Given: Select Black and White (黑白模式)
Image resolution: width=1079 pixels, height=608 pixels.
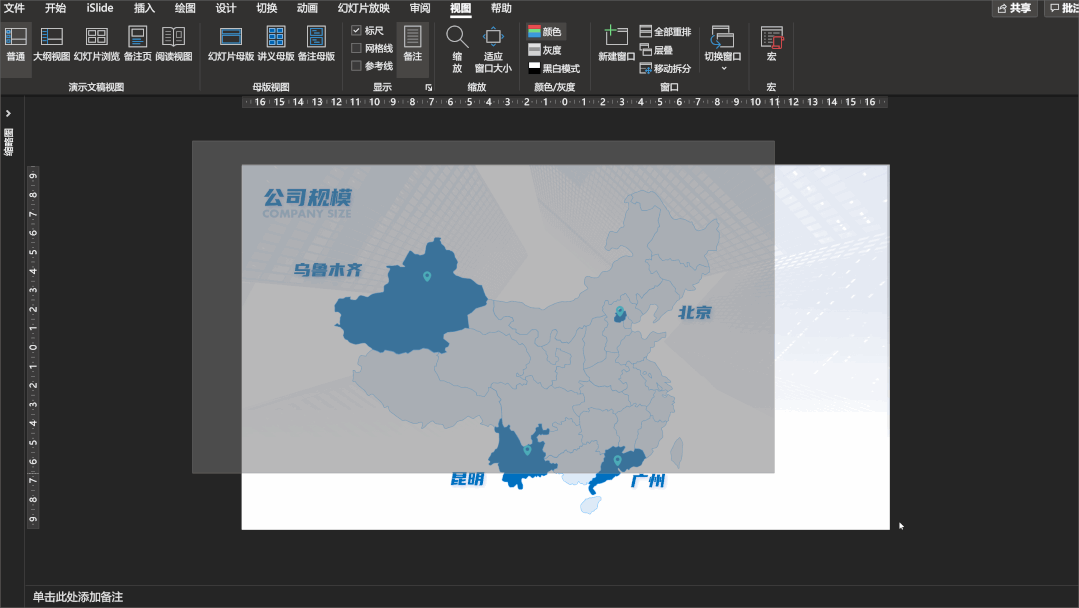Looking at the screenshot, I should [554, 68].
